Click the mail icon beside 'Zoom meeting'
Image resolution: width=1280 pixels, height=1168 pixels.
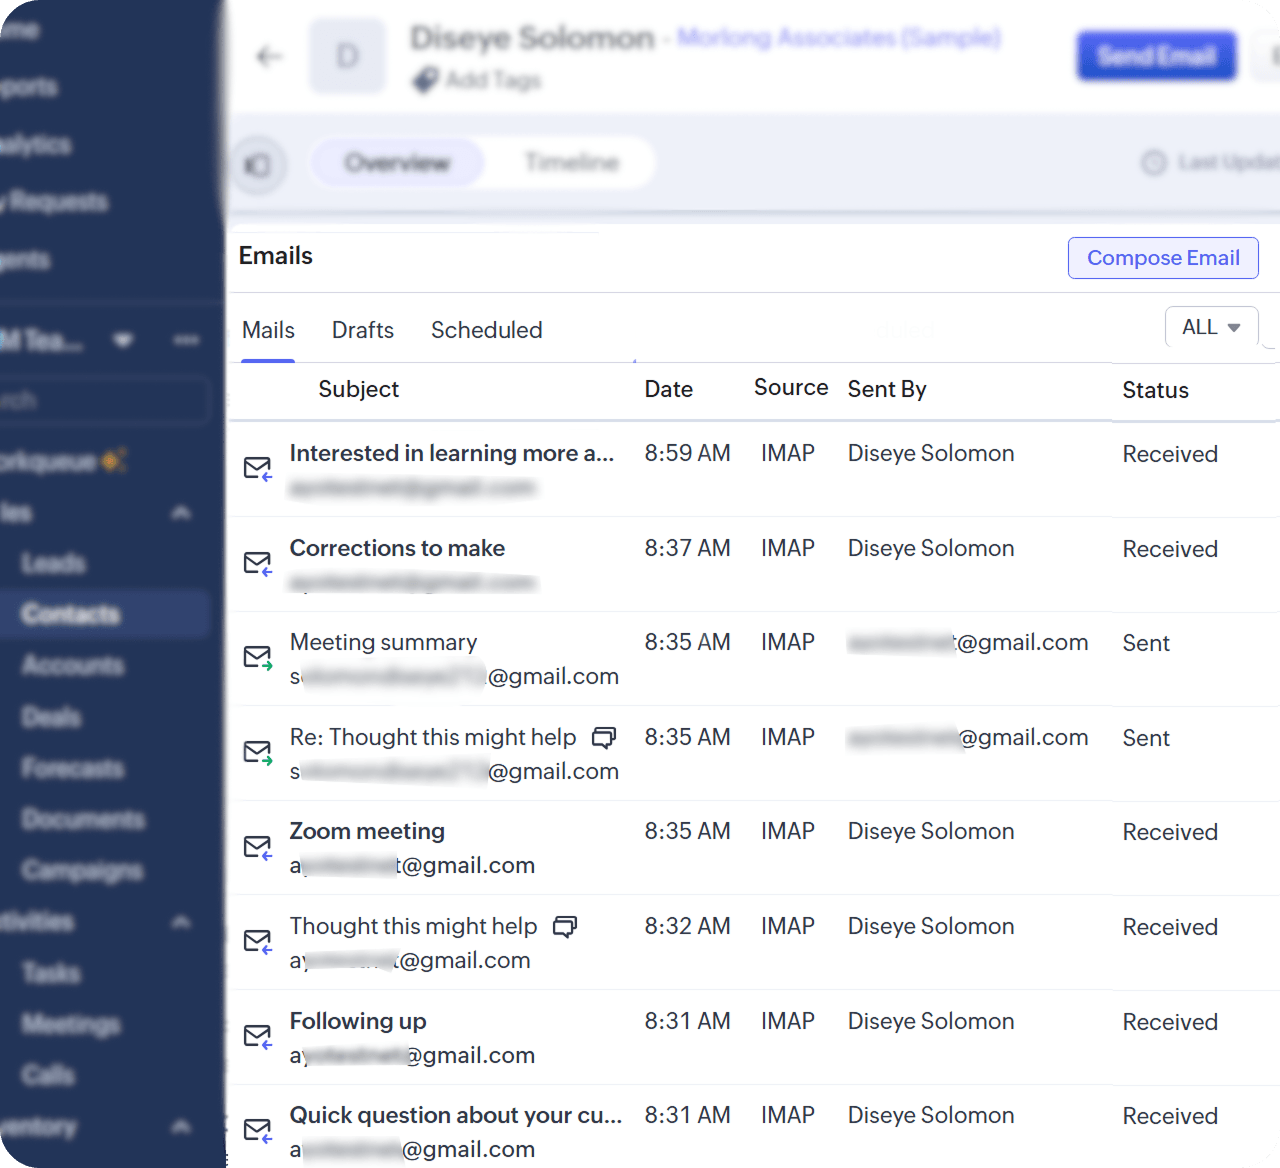(x=258, y=847)
